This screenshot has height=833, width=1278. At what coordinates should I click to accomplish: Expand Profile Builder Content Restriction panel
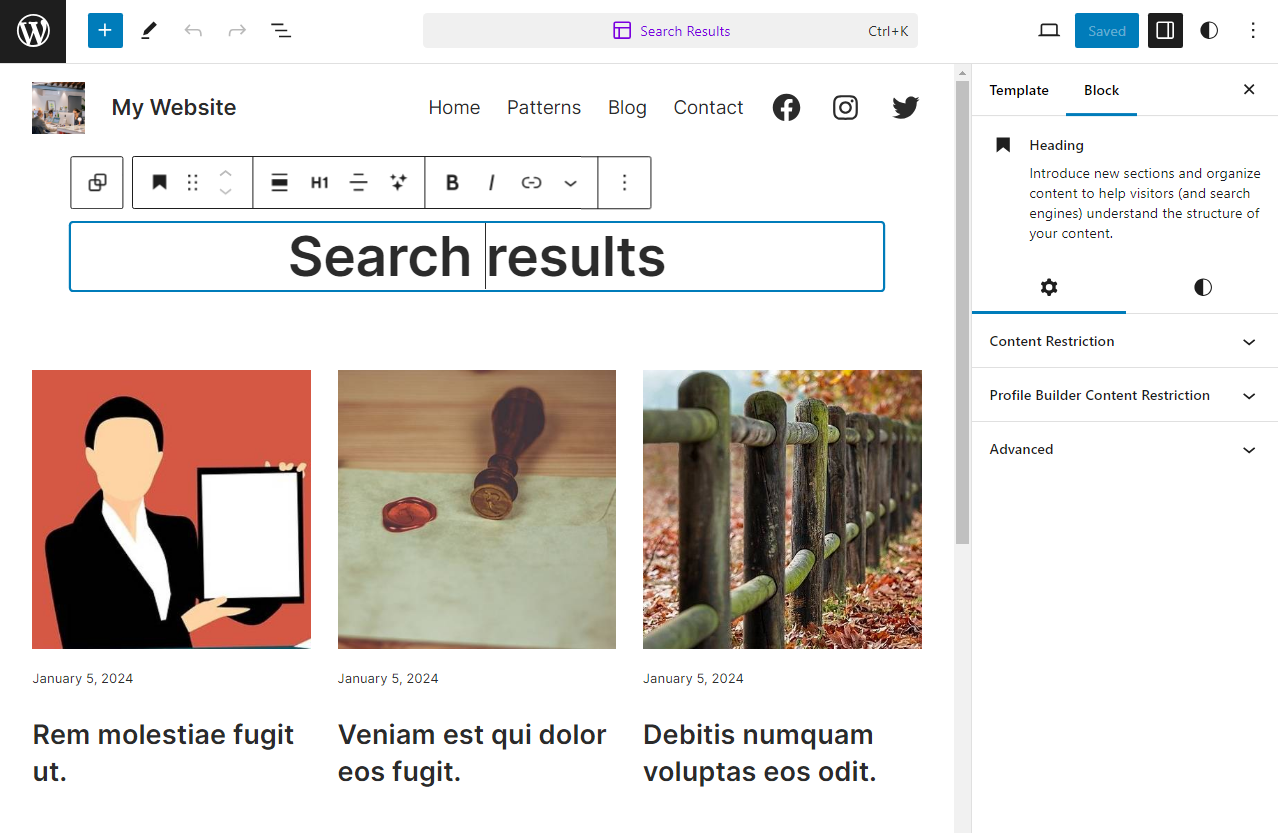[1125, 395]
